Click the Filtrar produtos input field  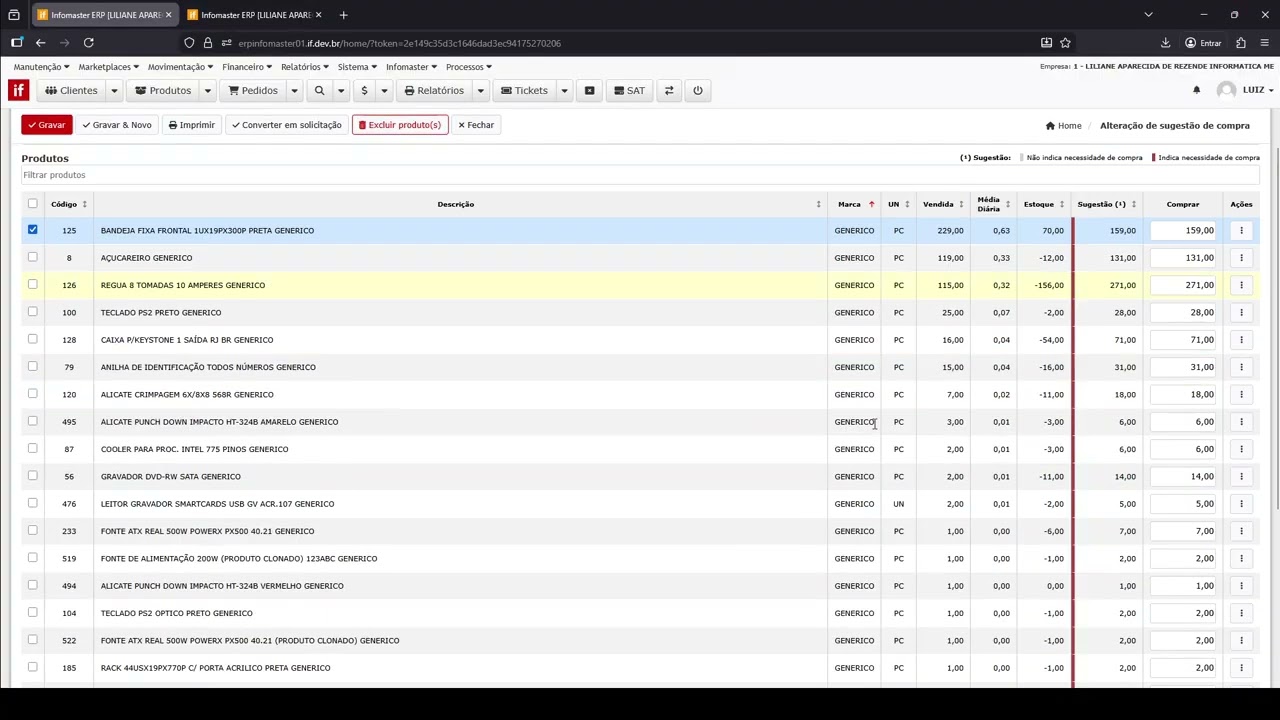[x=640, y=175]
